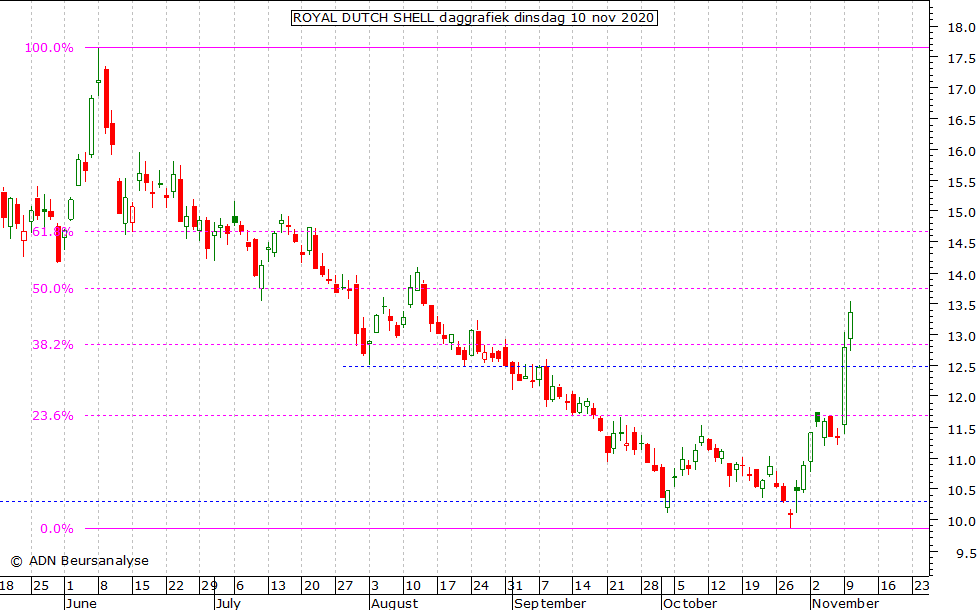The width and height of the screenshot is (980, 610).
Task: Click the 16.5 price axis value
Action: click(961, 120)
